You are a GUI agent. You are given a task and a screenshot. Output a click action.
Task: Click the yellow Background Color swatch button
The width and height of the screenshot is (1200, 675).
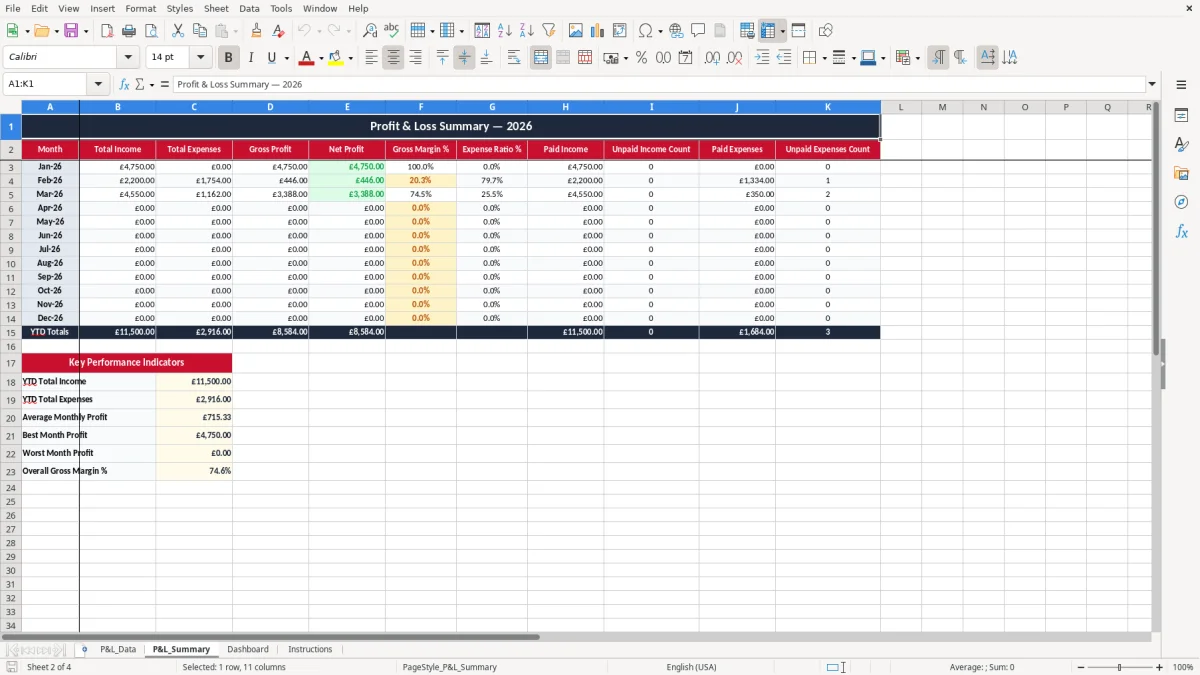(336, 58)
